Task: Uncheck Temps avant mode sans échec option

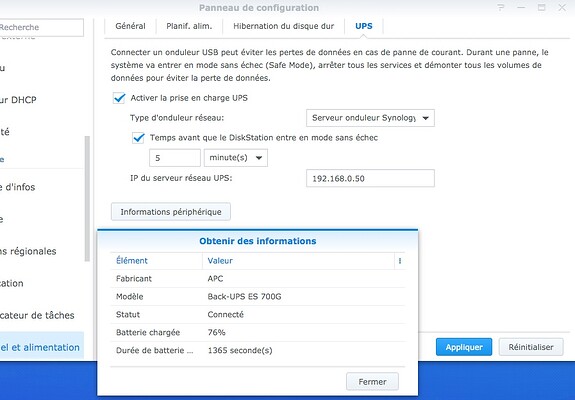Action: pyautogui.click(x=139, y=138)
